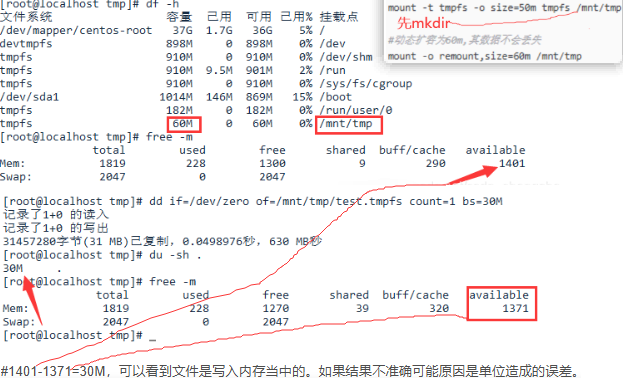Image resolution: width=623 pixels, height=378 pixels.
Task: Click the 9.5M used value
Action: [219, 70]
